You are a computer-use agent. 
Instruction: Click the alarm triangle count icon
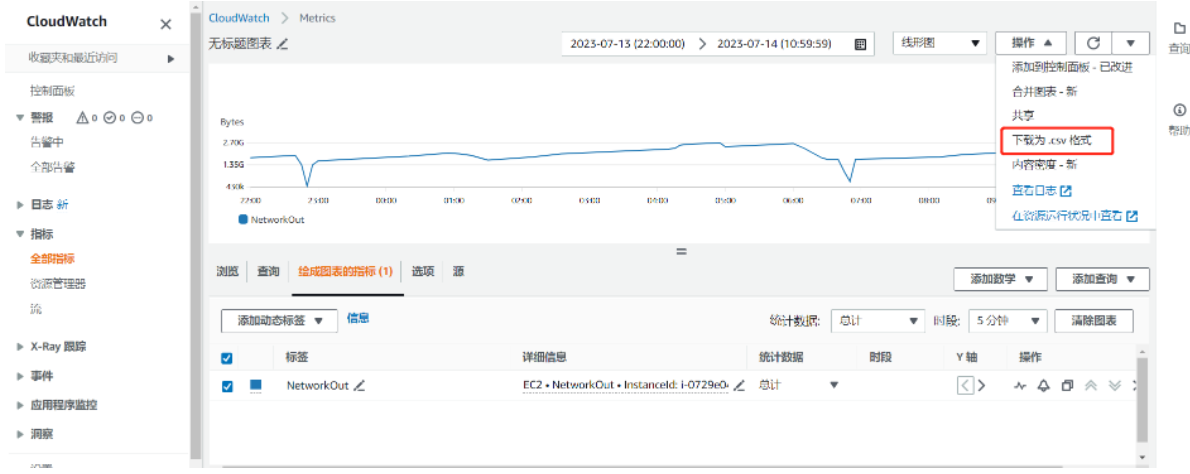(x=83, y=118)
